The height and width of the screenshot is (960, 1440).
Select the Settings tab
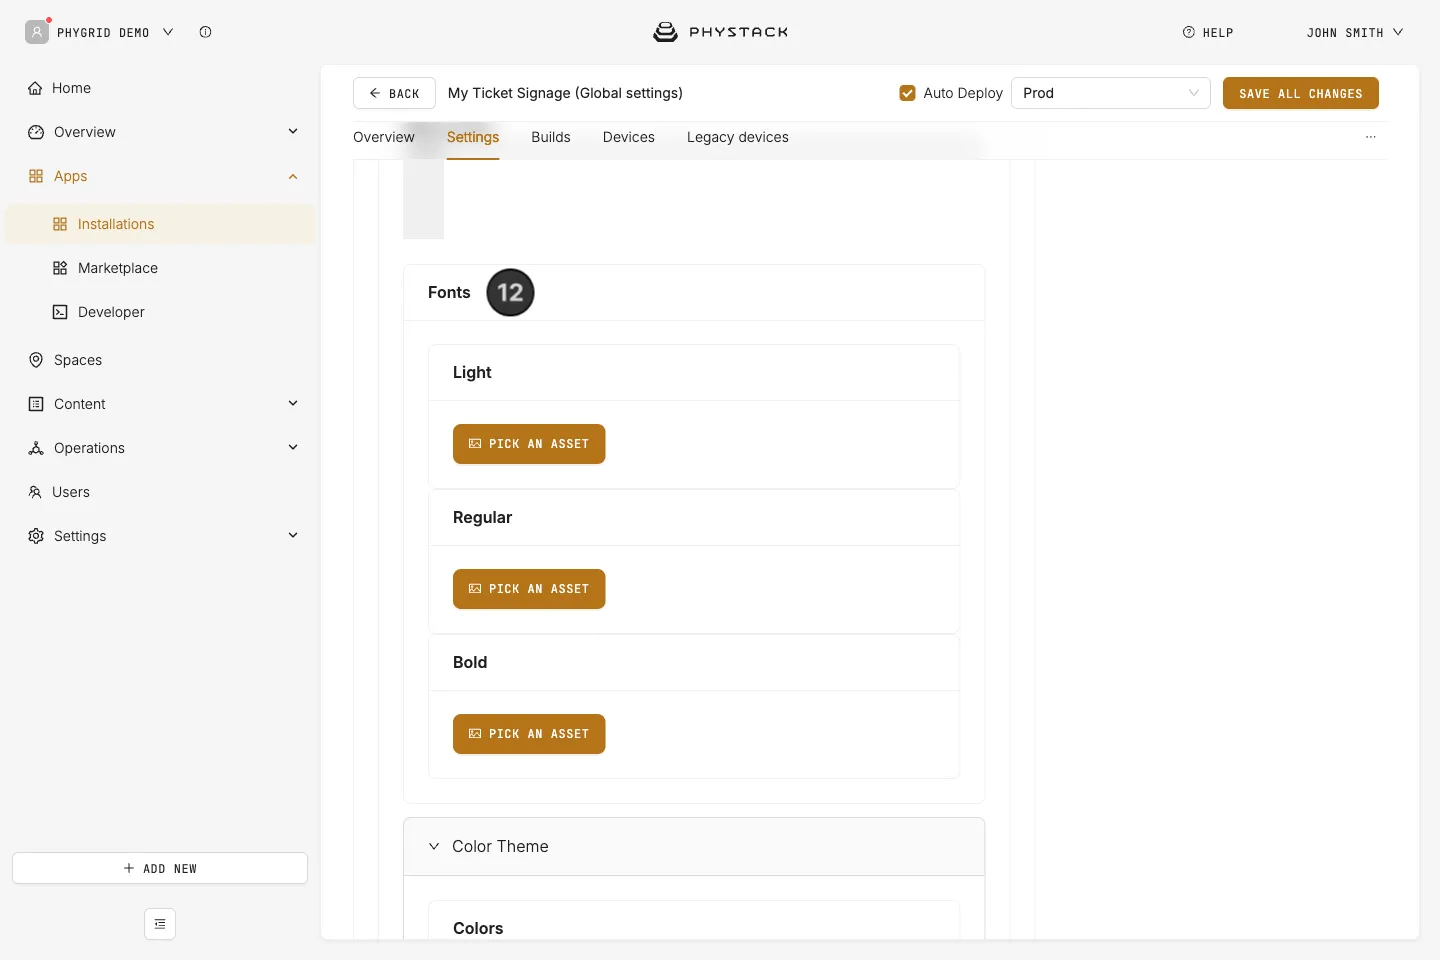coord(473,137)
